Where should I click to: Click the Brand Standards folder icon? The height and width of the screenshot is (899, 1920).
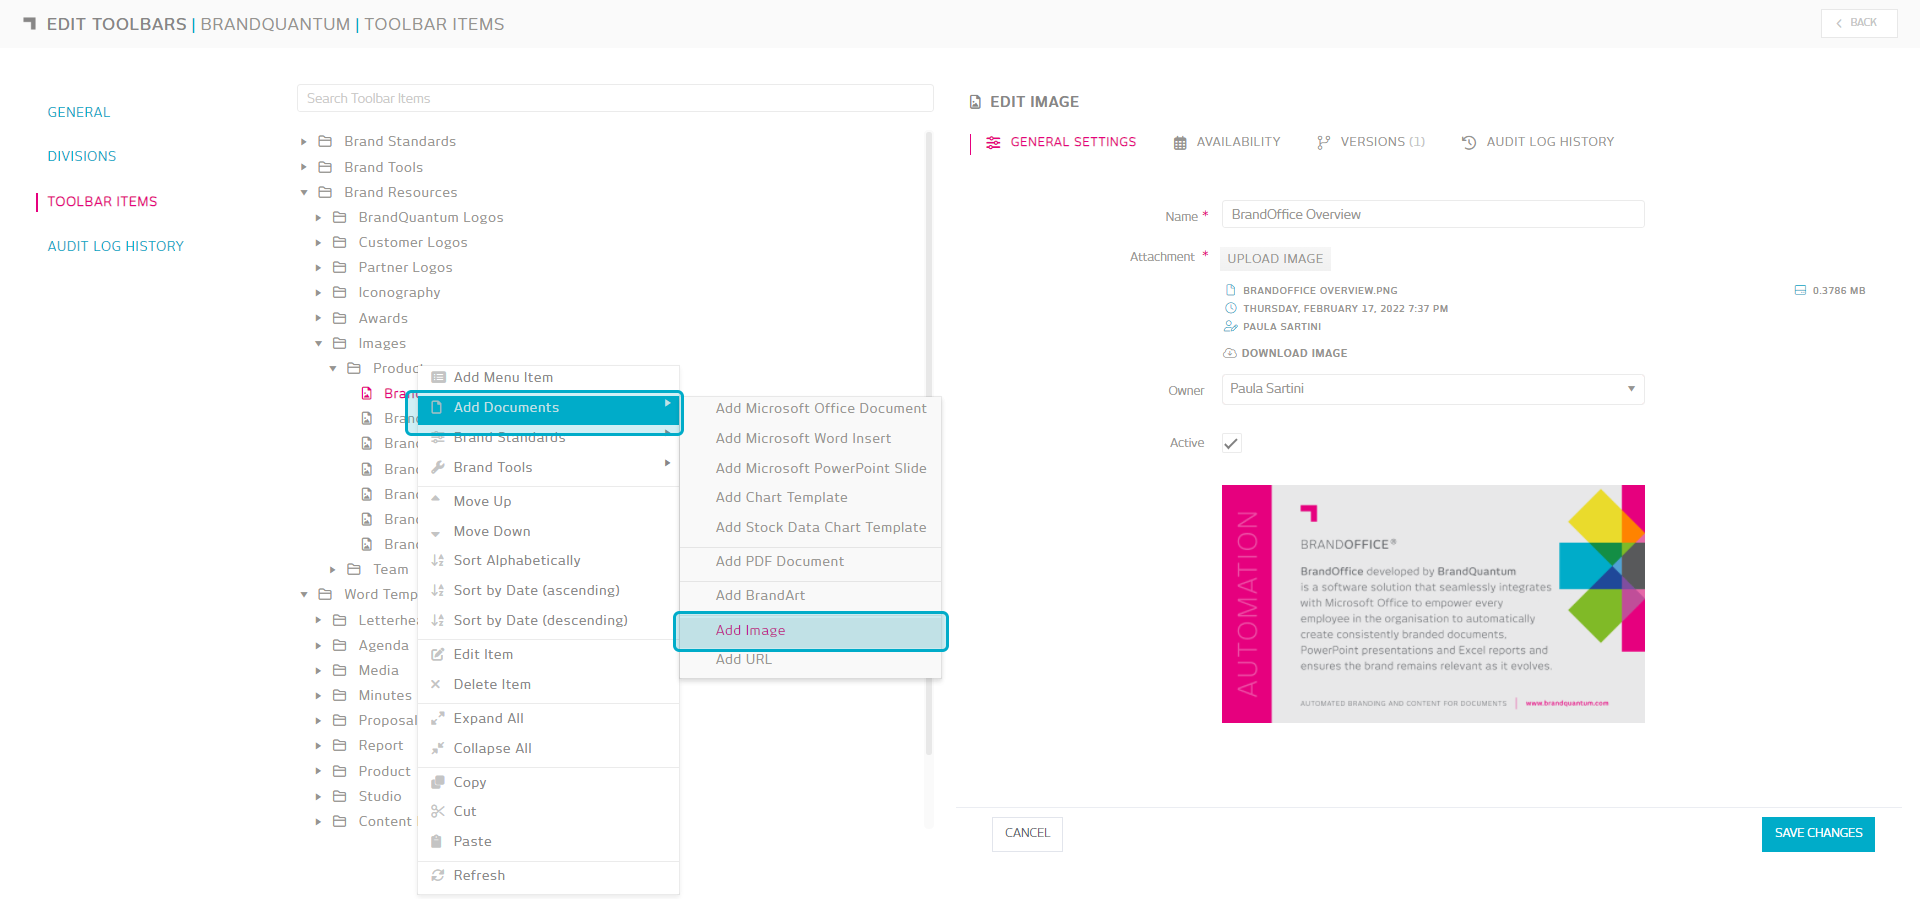tap(325, 141)
